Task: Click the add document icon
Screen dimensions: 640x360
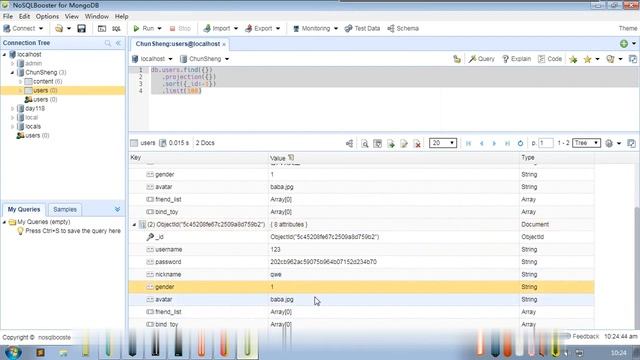Action: 391,143
